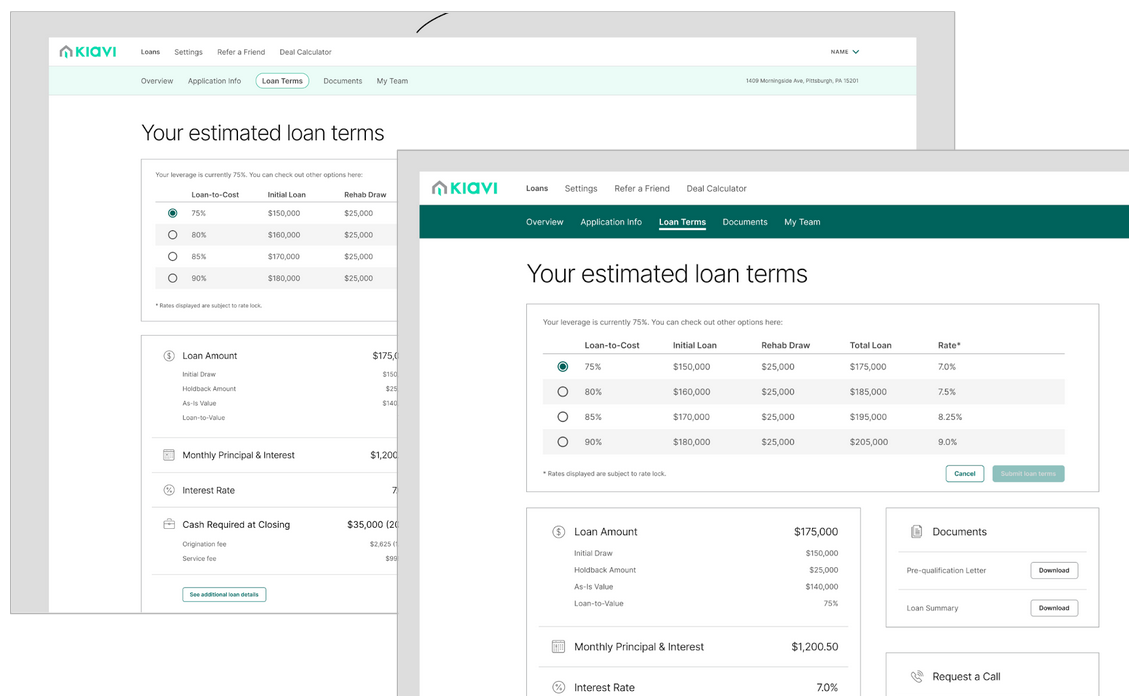Select the 75% loan-to-cost radio in front window
1129x696 pixels.
pos(562,366)
